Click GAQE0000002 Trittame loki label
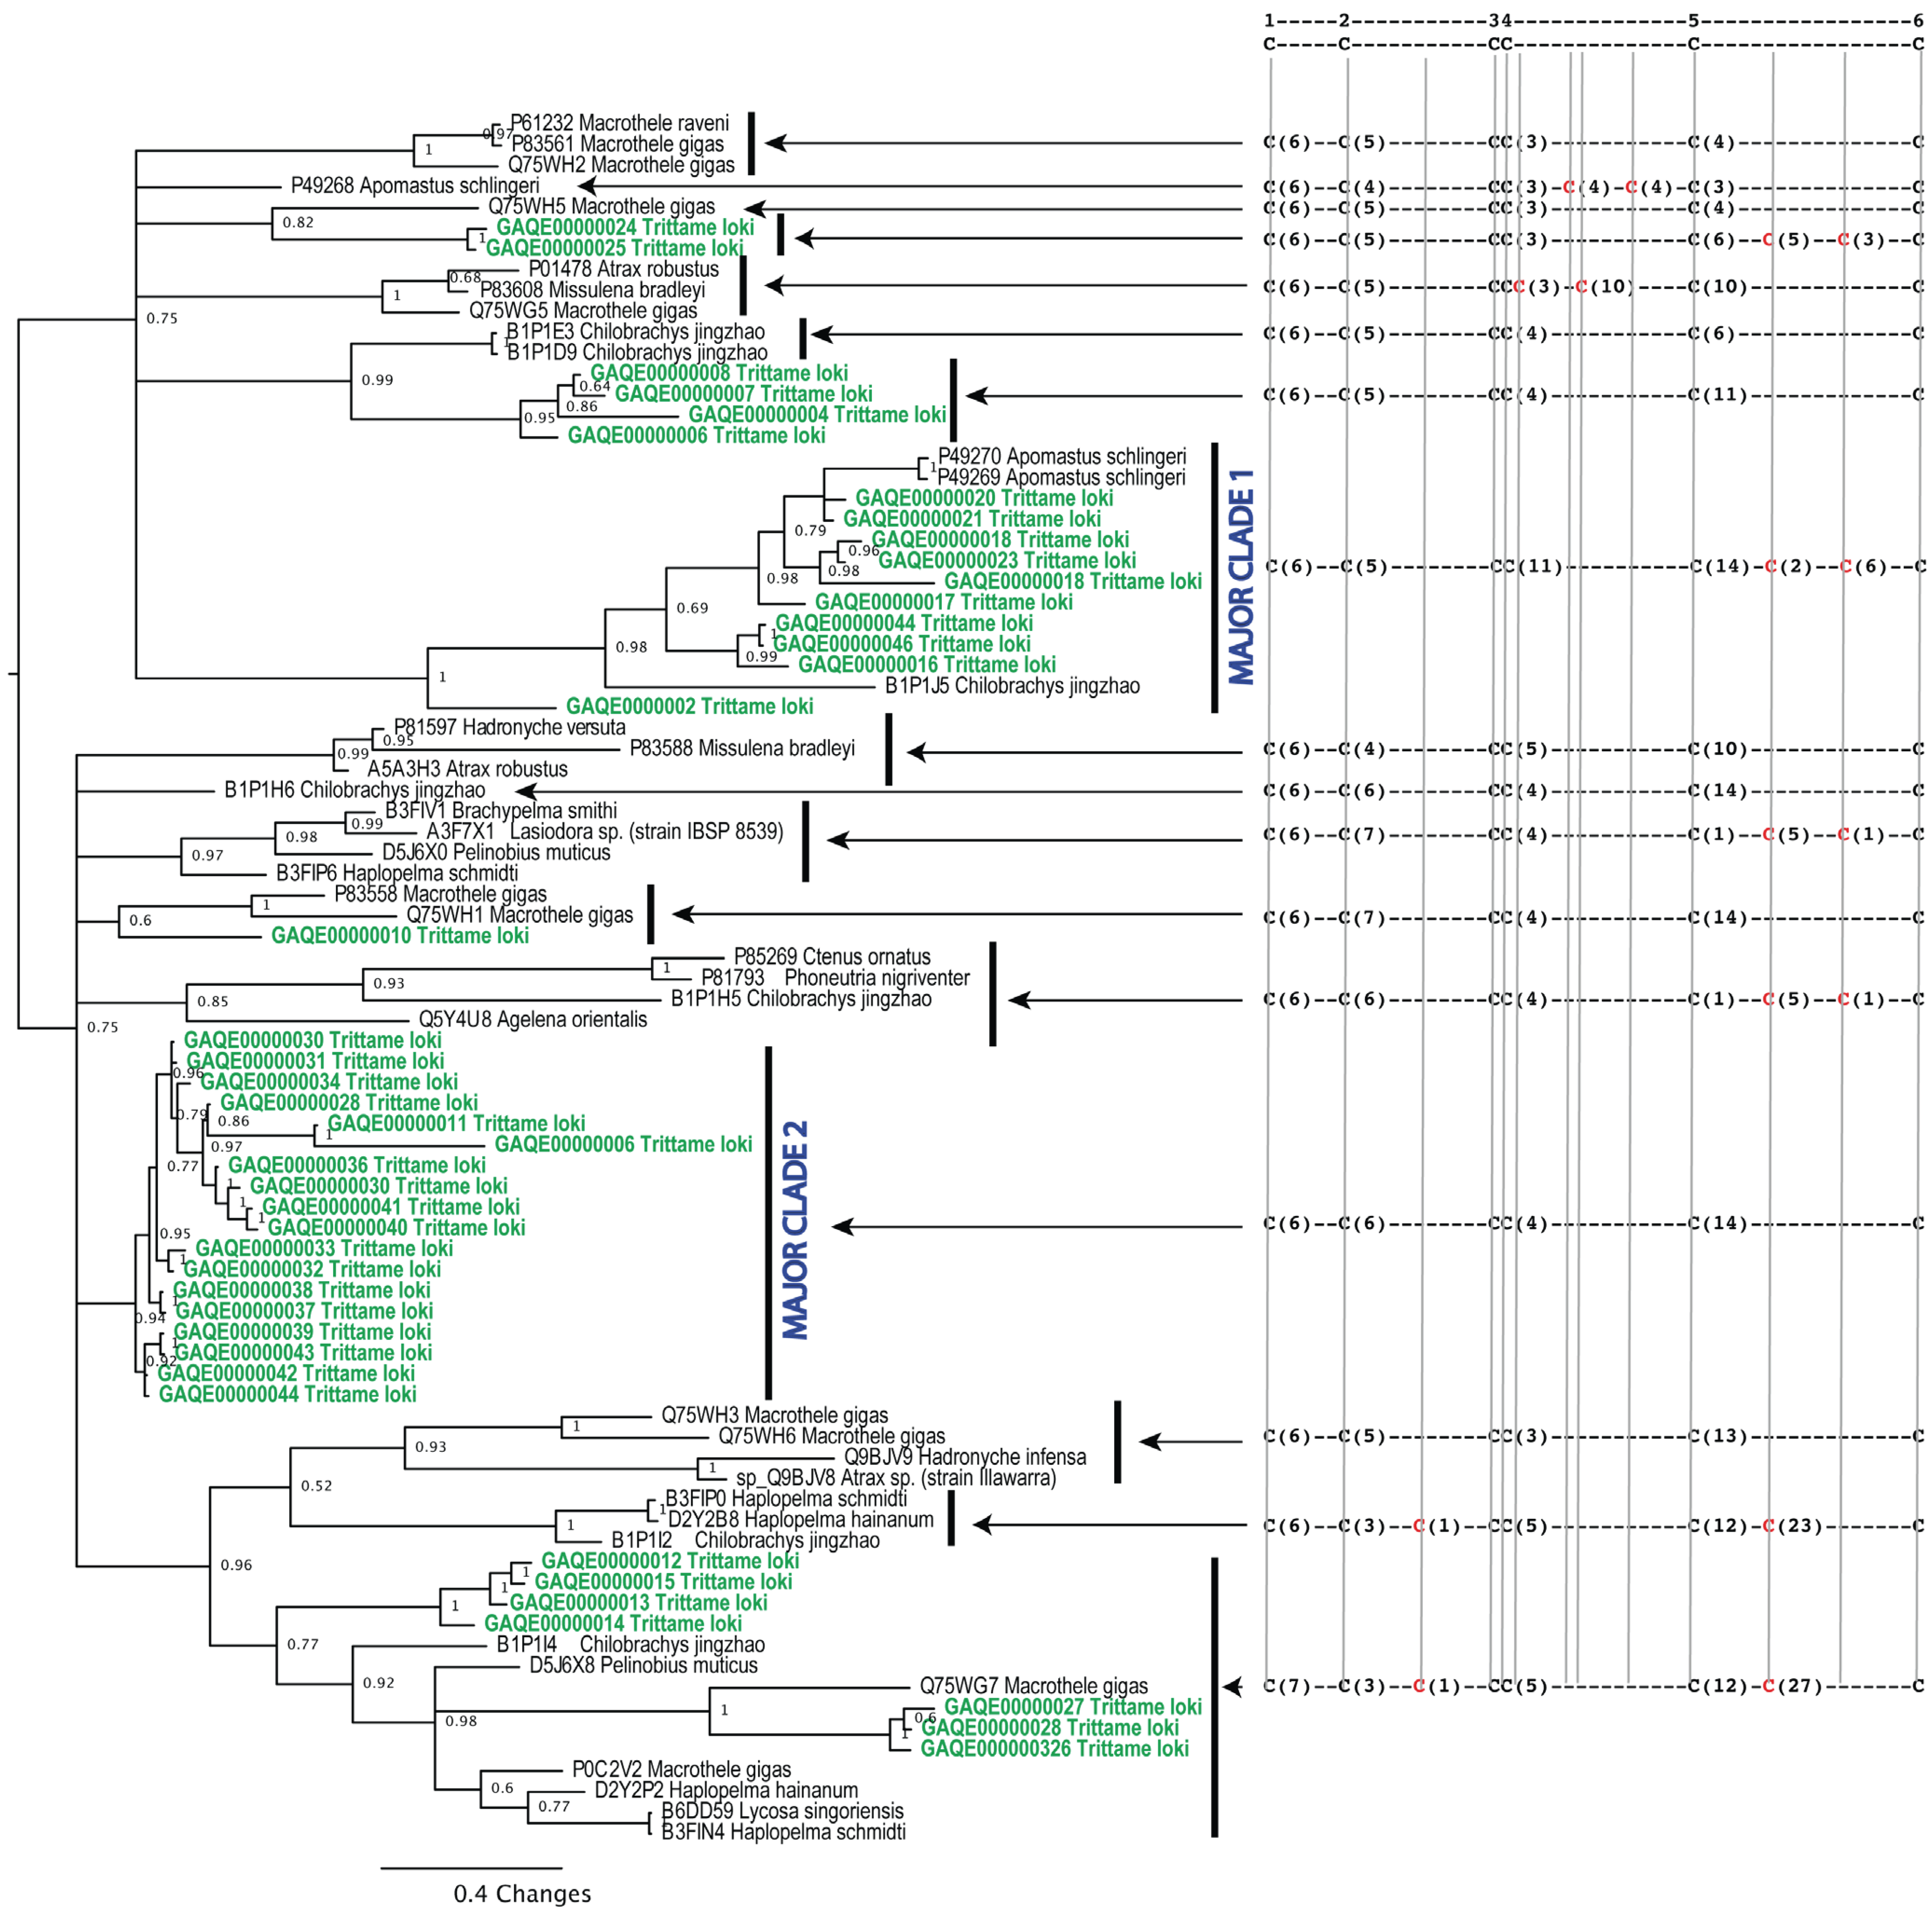 click(689, 707)
